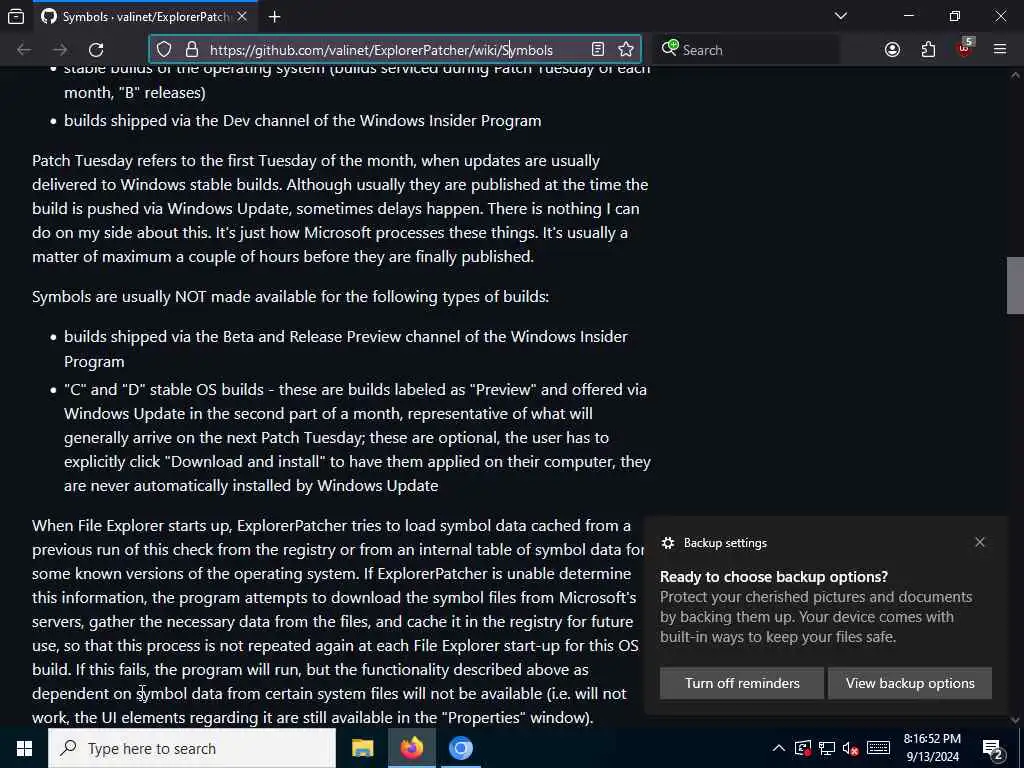Click the Type here to search box

192,748
